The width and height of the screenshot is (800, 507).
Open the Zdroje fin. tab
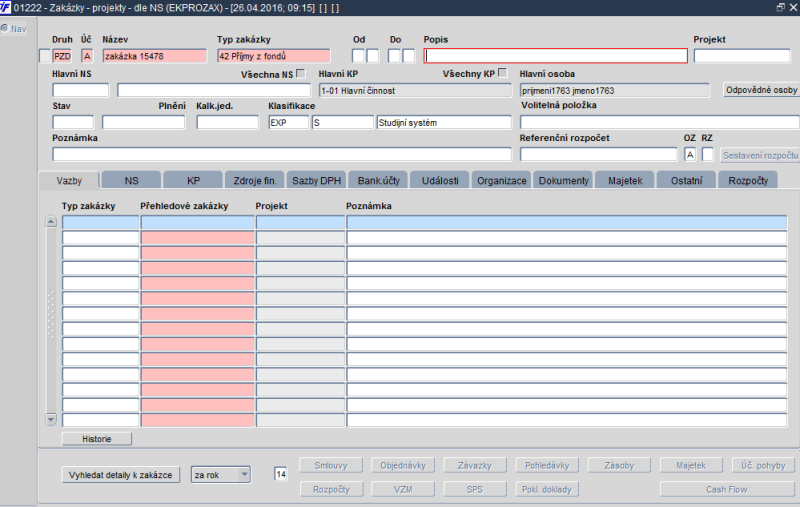click(x=255, y=181)
